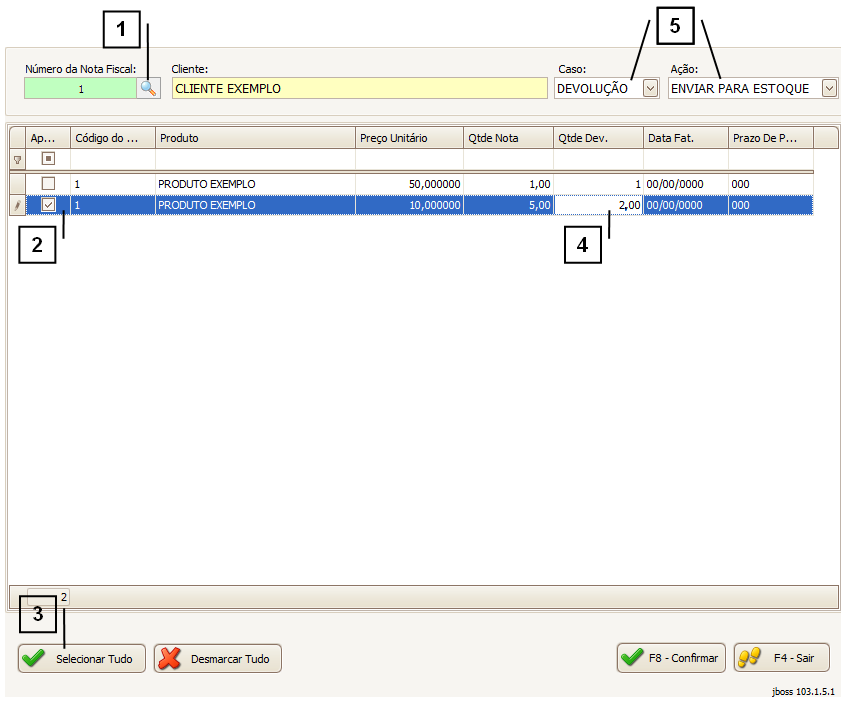This screenshot has height=702, width=845.
Task: Click the Qtde Nota column header
Action: (x=508, y=138)
